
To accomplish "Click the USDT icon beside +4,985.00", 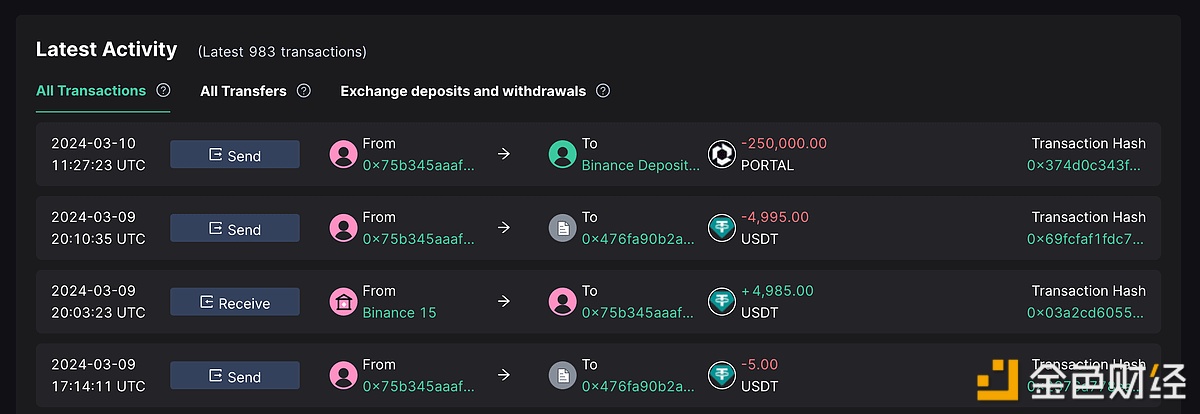I will [722, 301].
